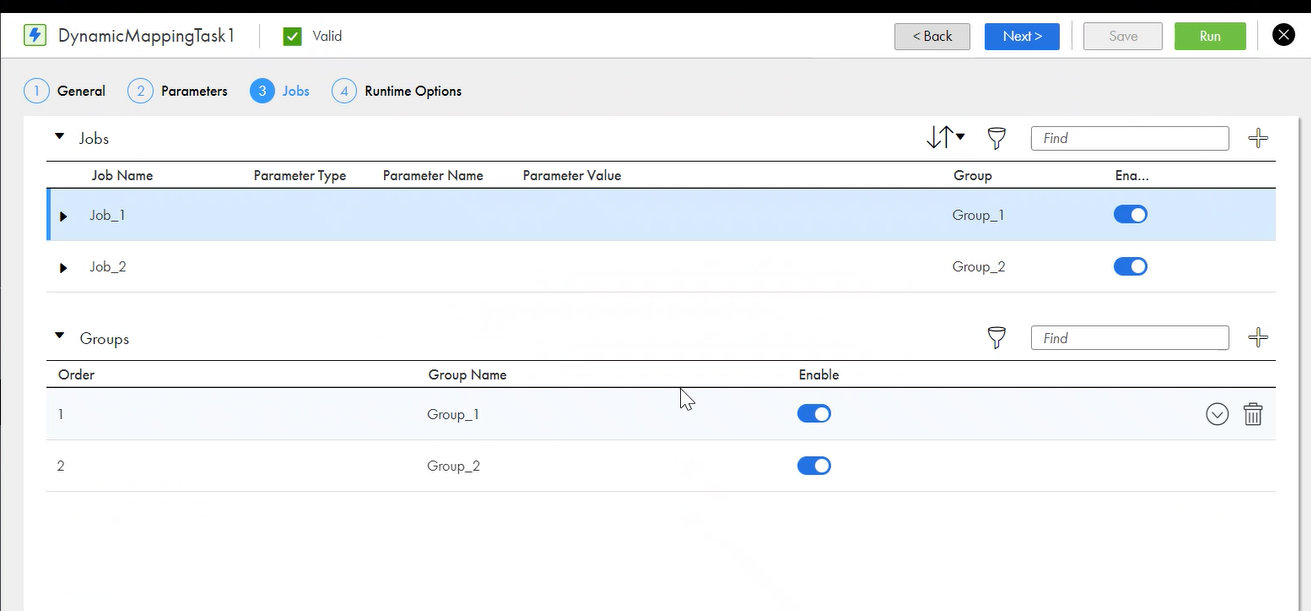Click the Group Name column header

(x=467, y=375)
